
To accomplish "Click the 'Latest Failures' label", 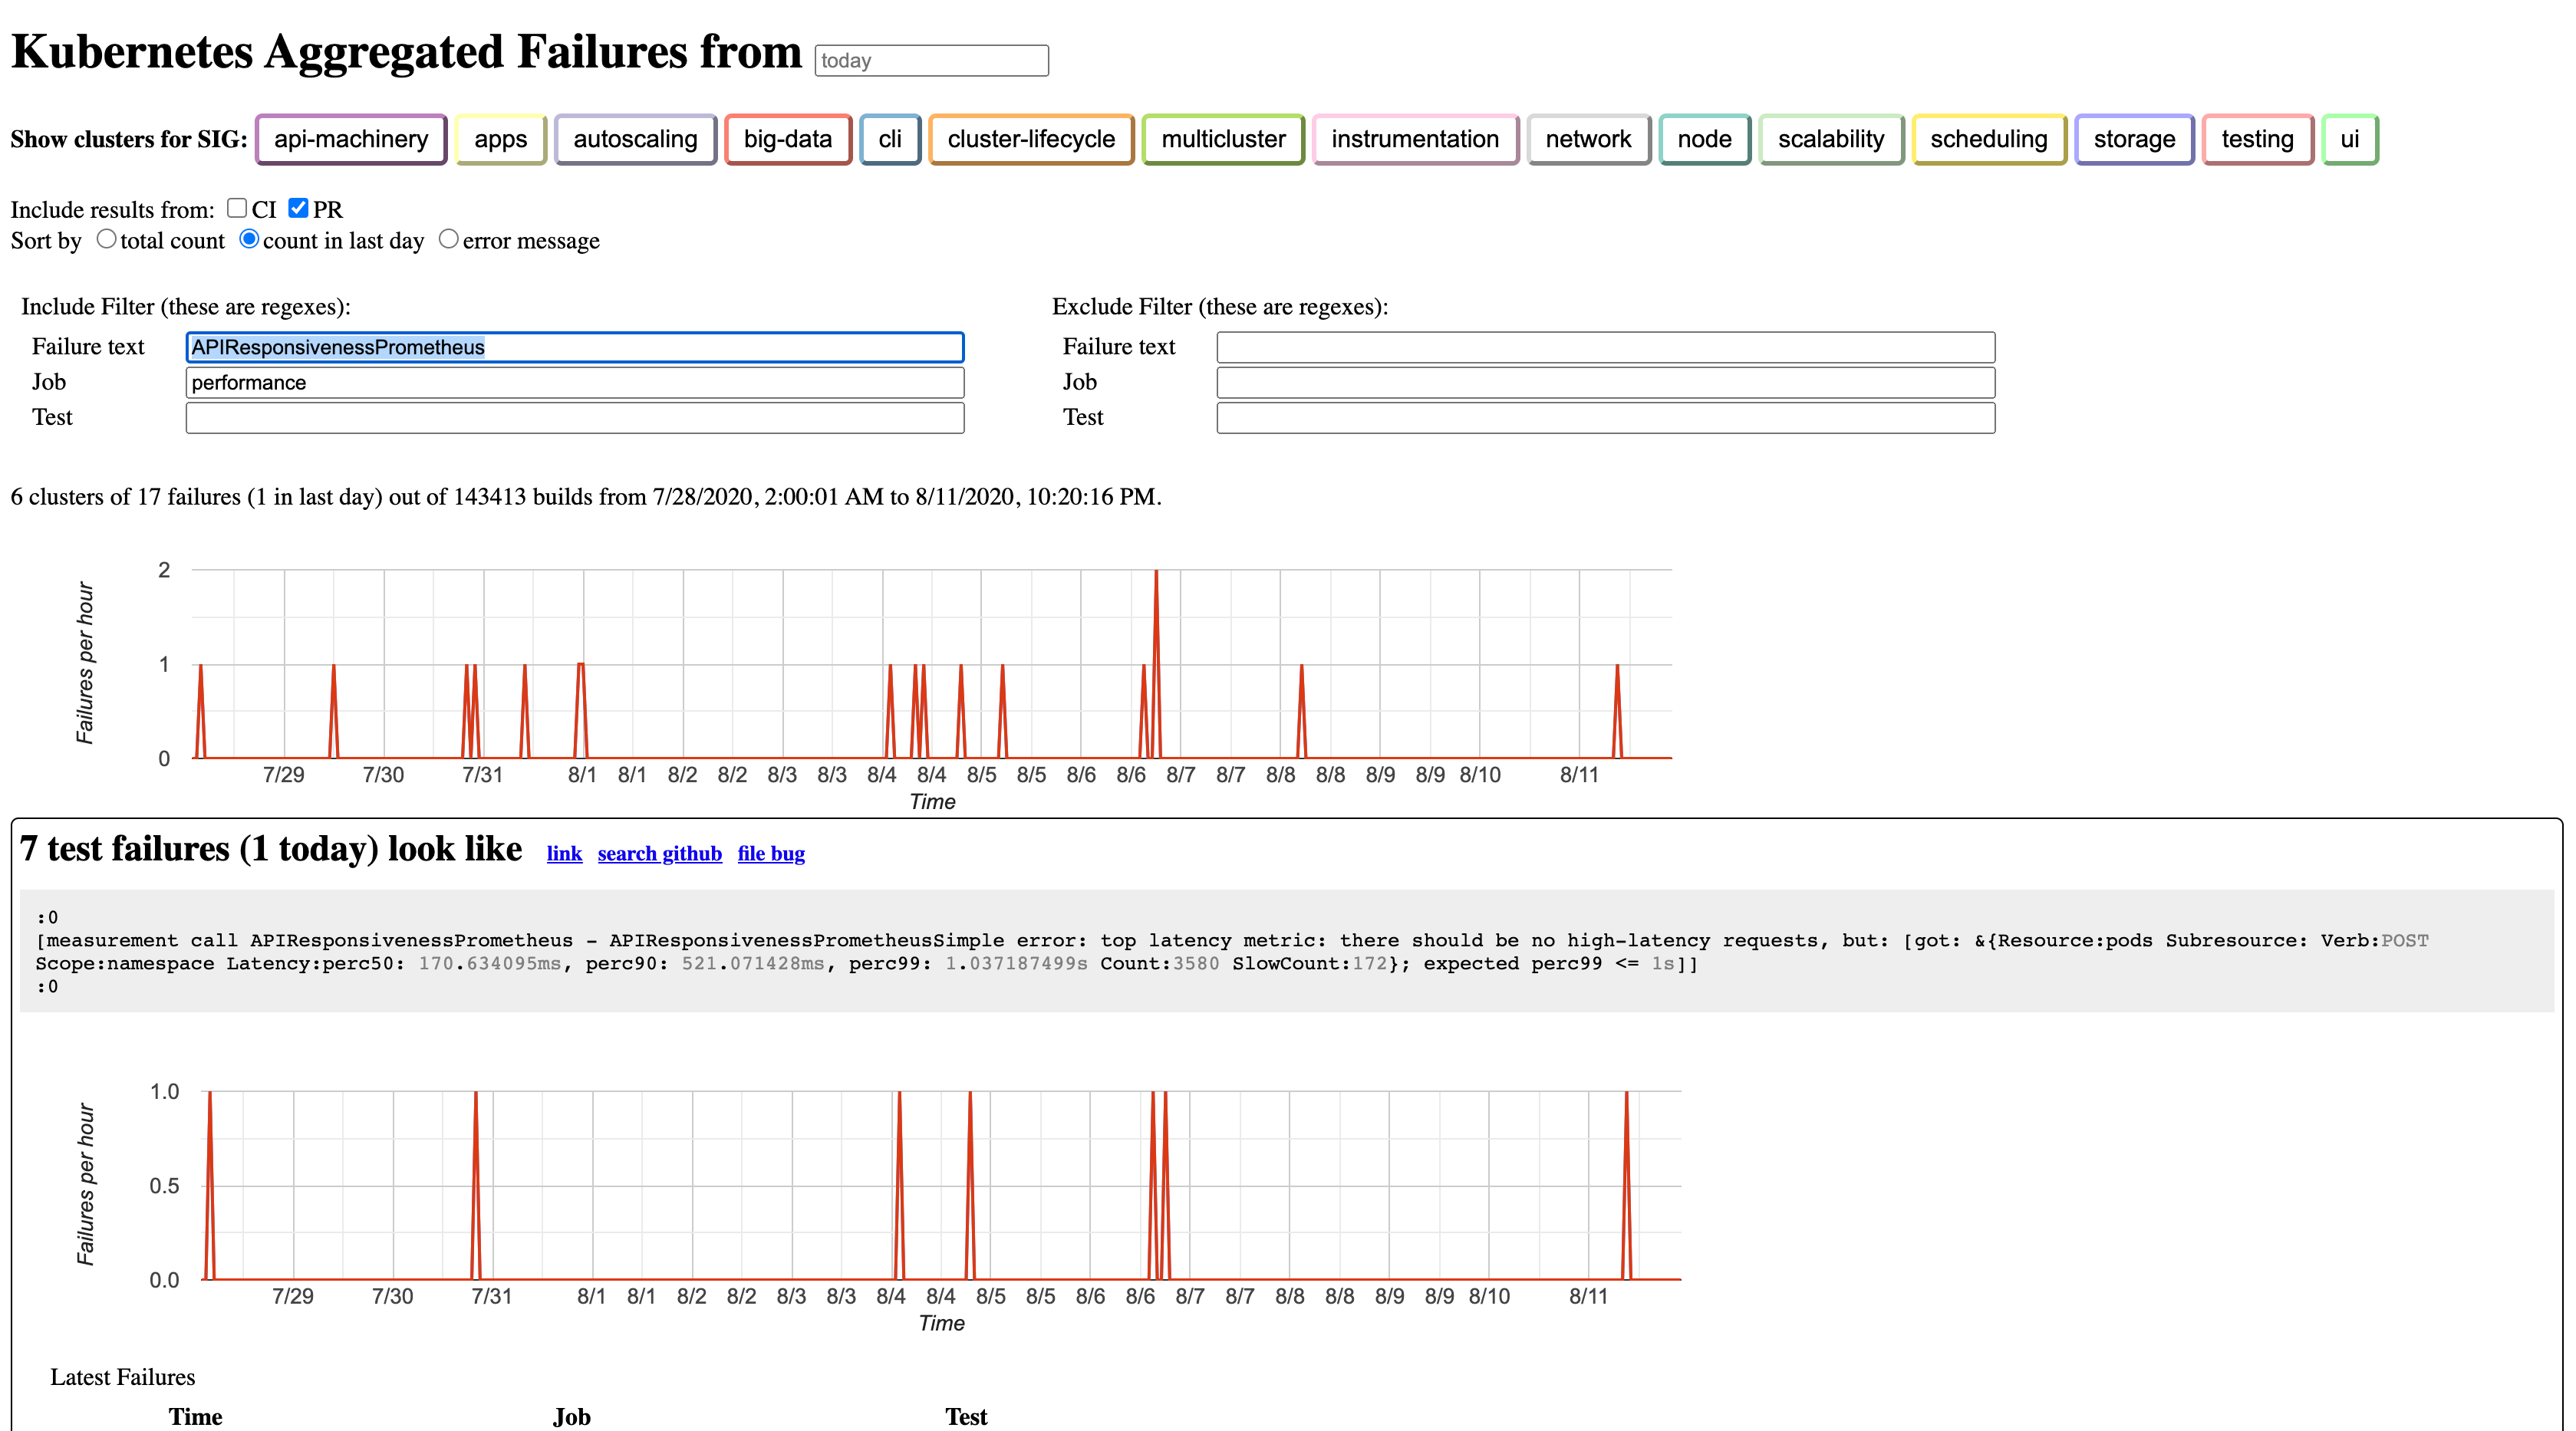I will [x=123, y=1377].
